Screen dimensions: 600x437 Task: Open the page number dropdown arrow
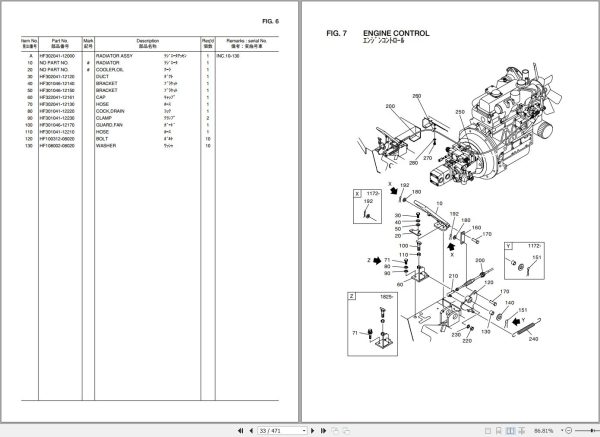(x=304, y=431)
